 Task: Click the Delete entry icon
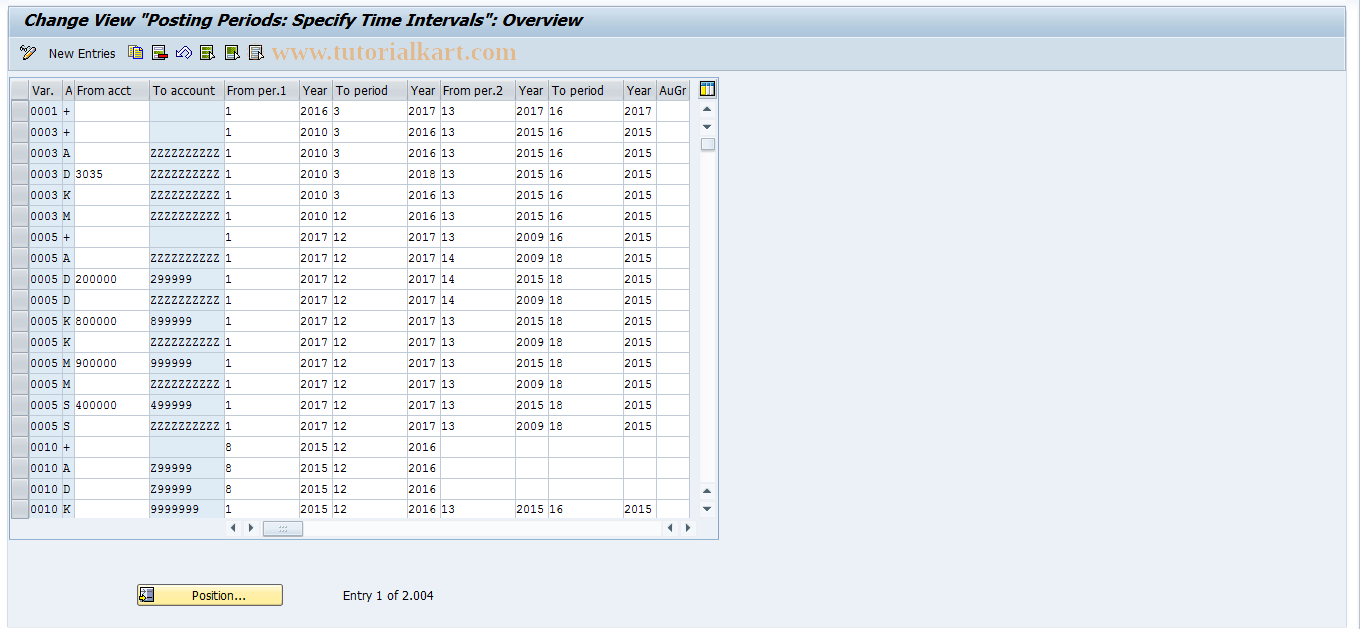159,53
